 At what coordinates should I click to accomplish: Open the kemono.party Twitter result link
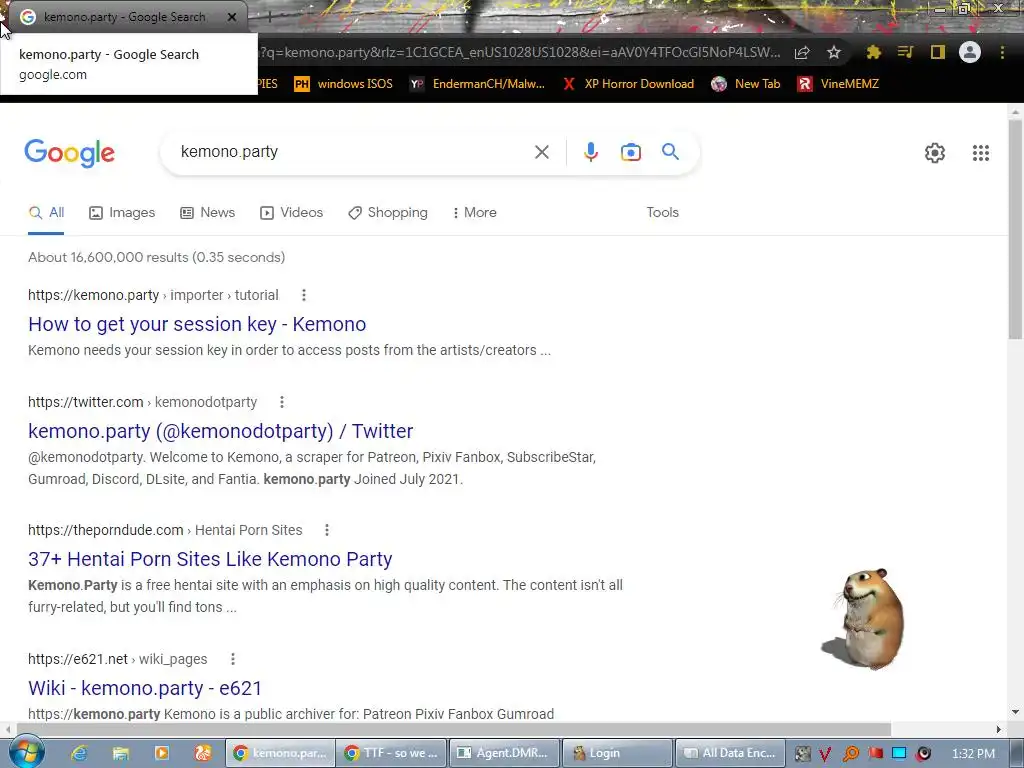point(221,431)
